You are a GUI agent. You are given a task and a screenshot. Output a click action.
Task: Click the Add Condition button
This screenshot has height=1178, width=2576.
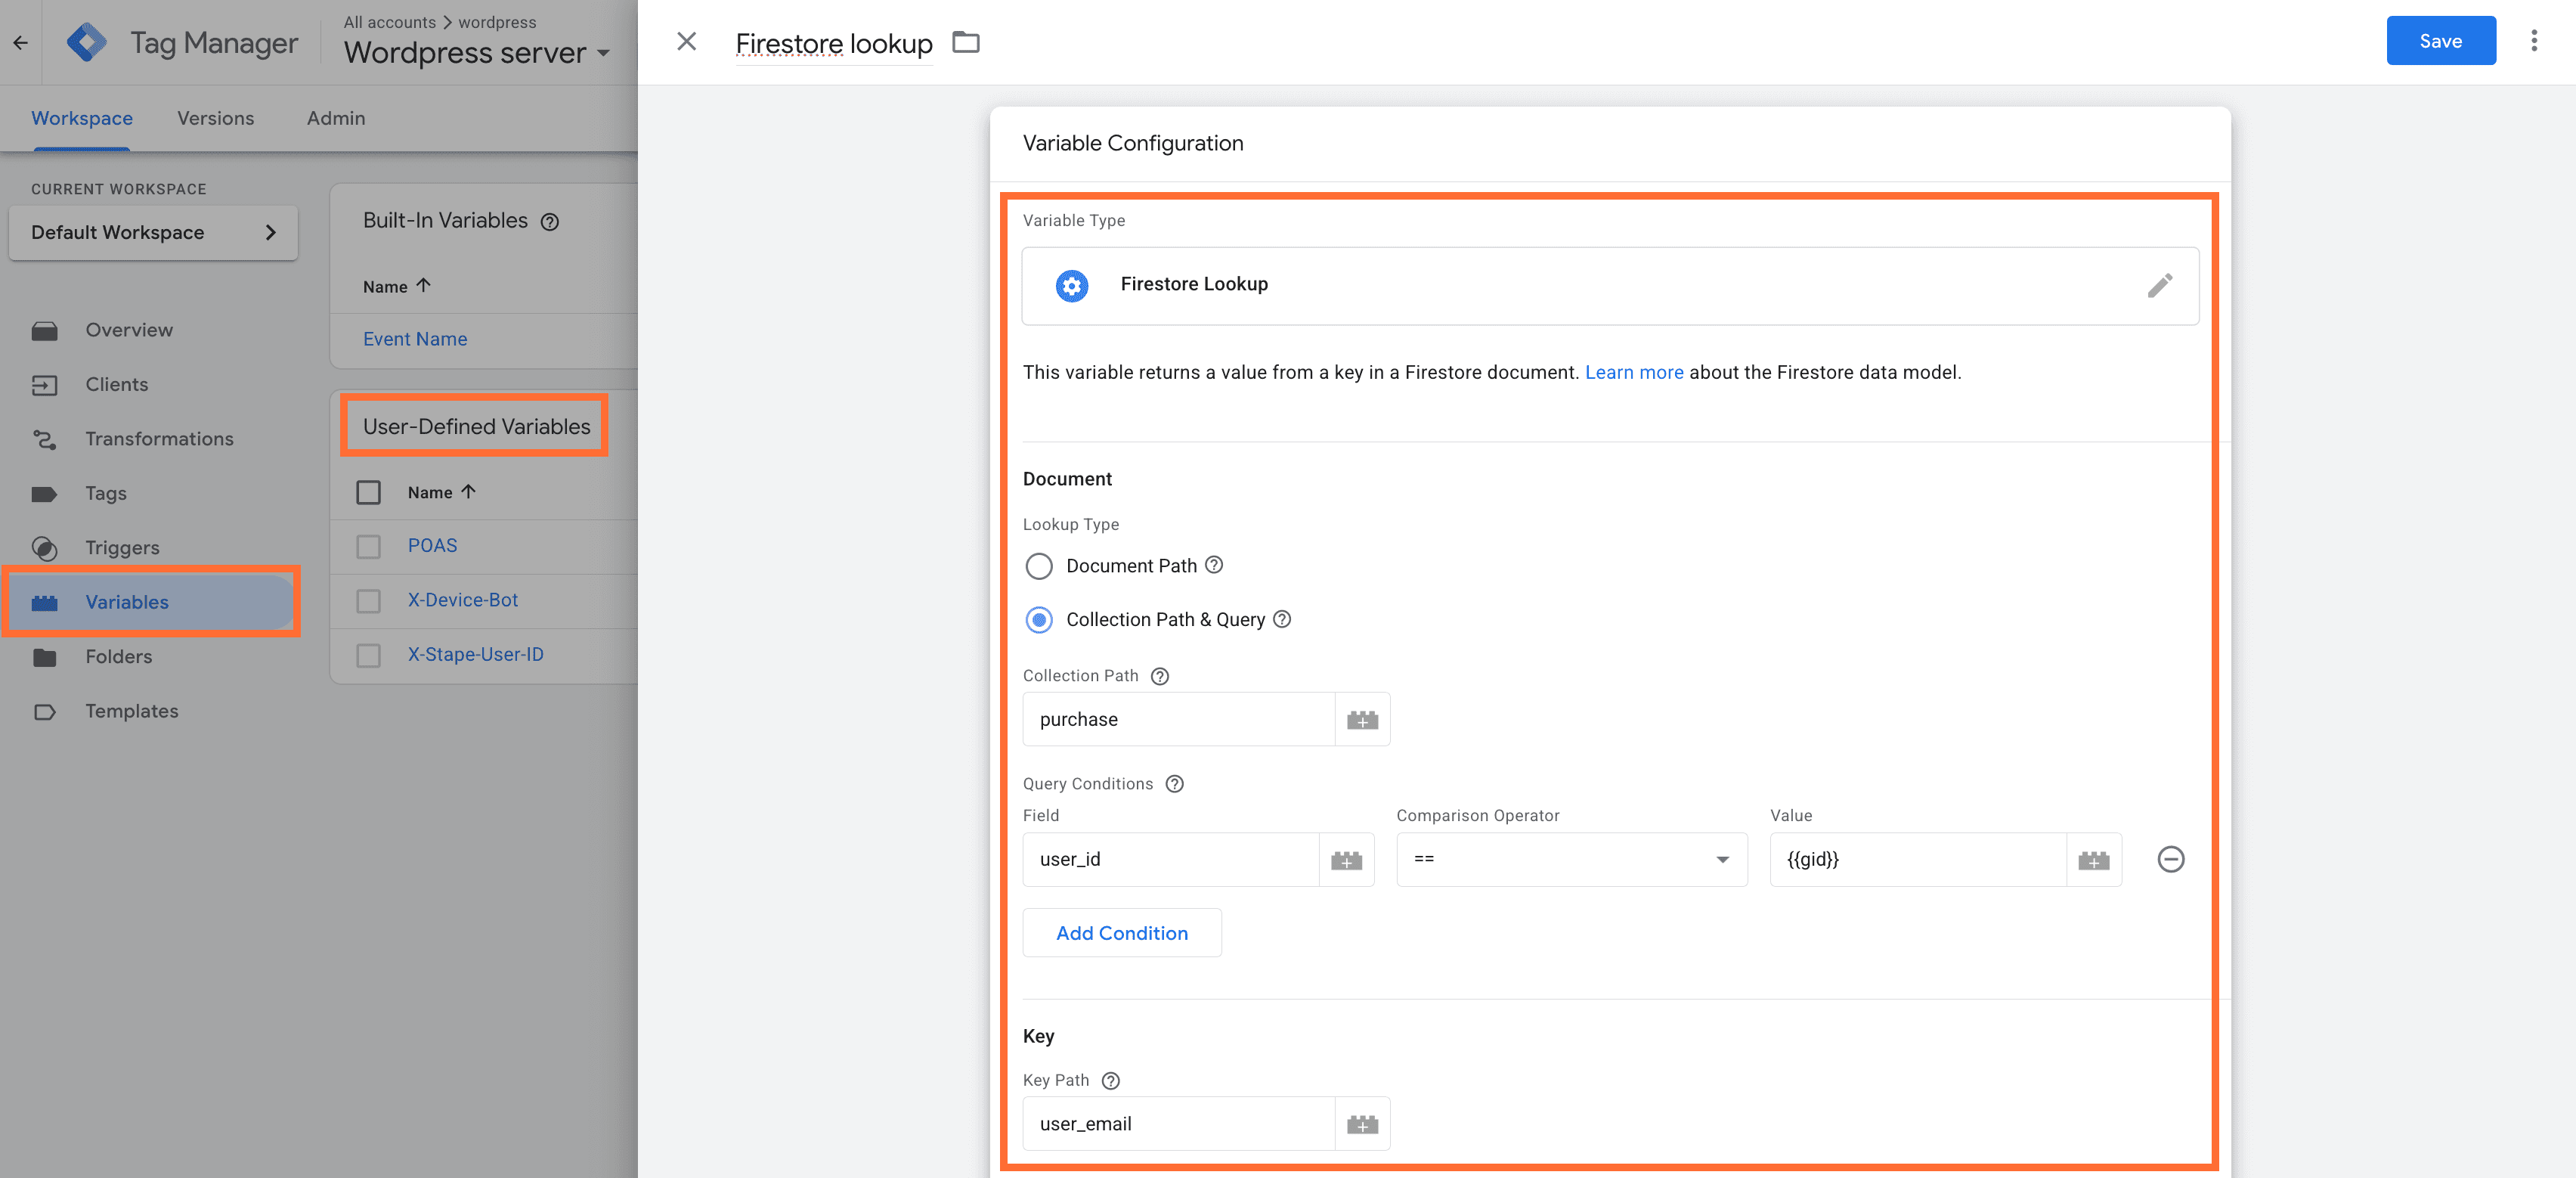(1121, 933)
